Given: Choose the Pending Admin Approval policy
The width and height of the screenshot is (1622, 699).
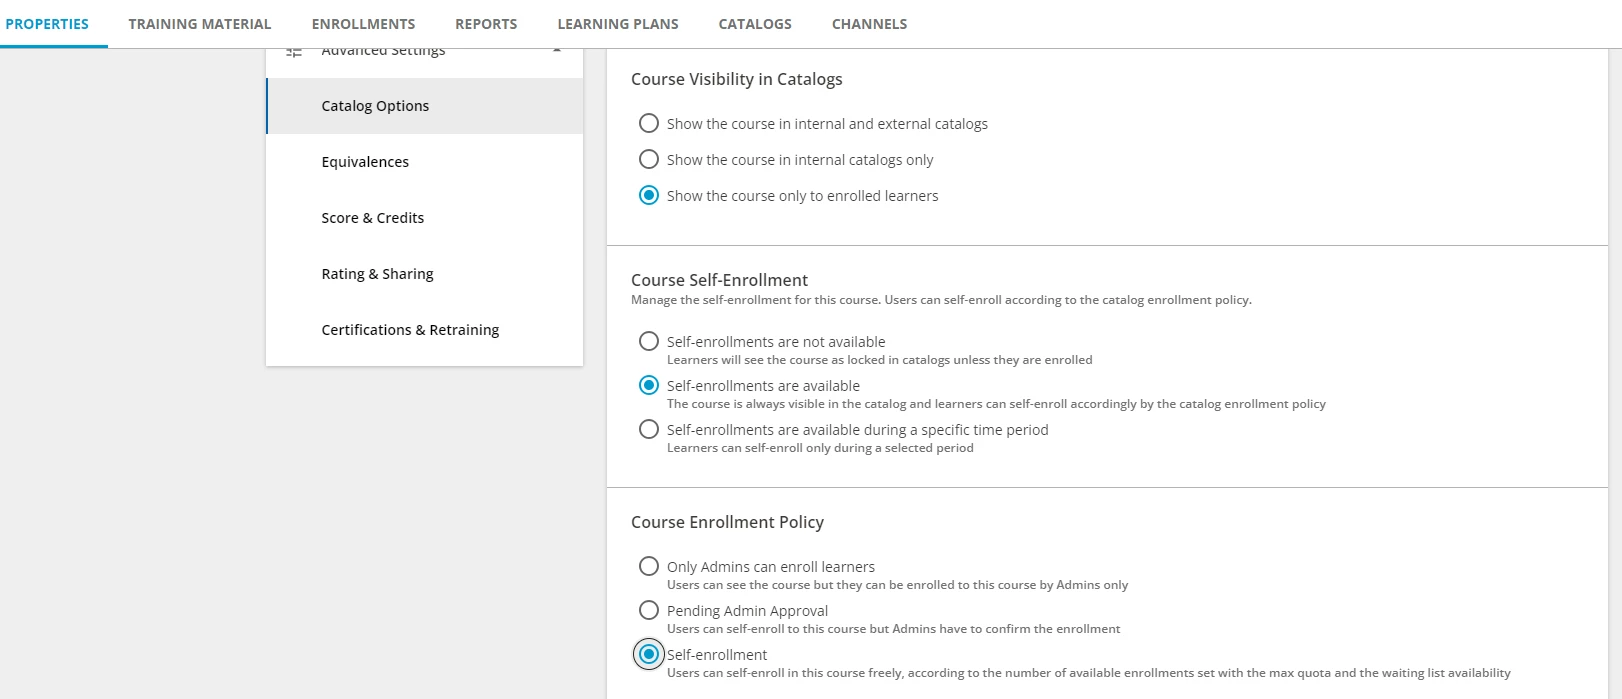Looking at the screenshot, I should (x=649, y=610).
